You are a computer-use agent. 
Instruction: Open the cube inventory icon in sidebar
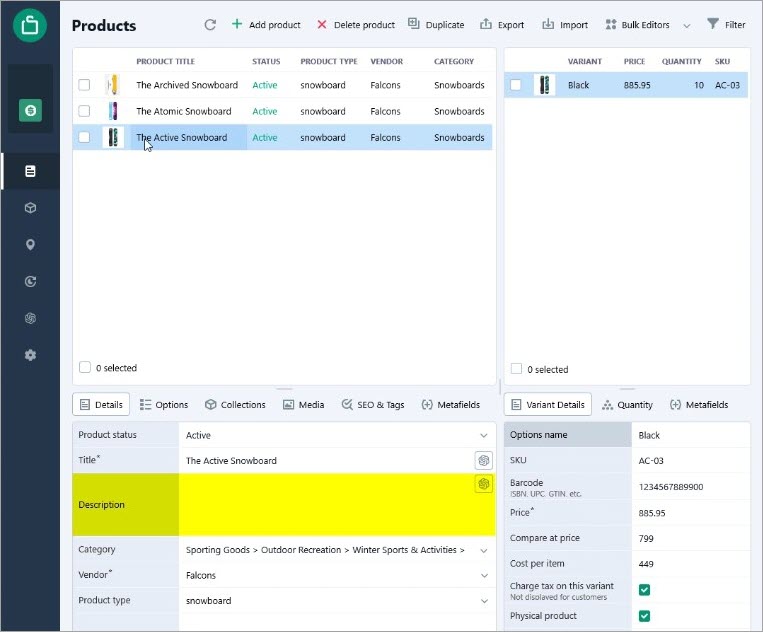pyautogui.click(x=30, y=208)
